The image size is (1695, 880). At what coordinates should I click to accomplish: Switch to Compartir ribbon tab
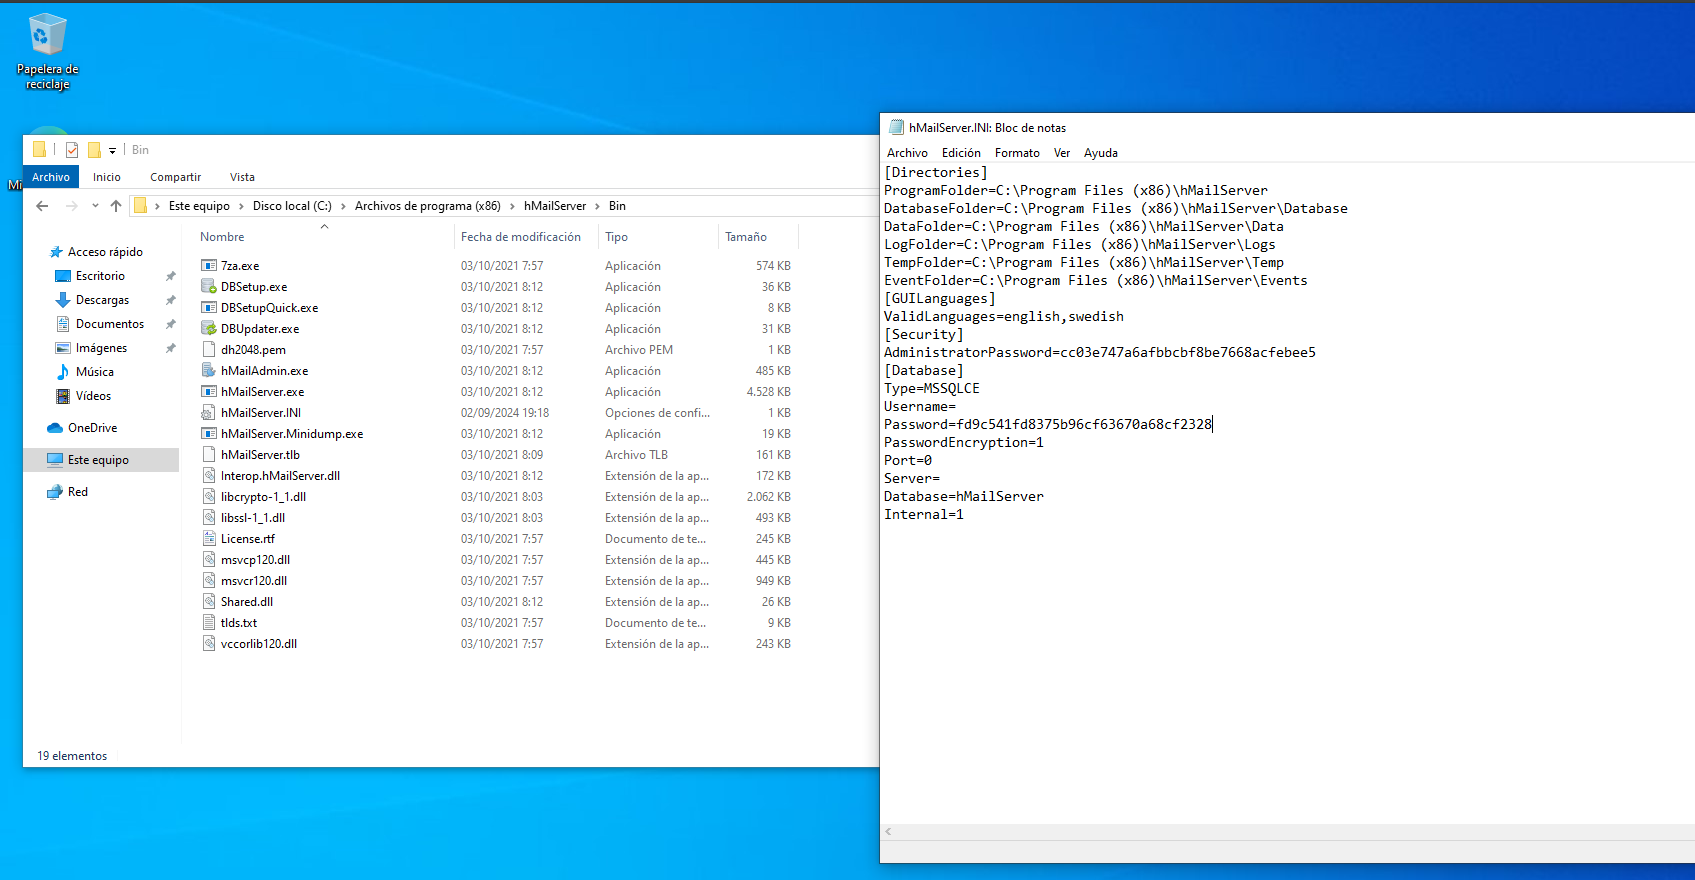pos(176,177)
